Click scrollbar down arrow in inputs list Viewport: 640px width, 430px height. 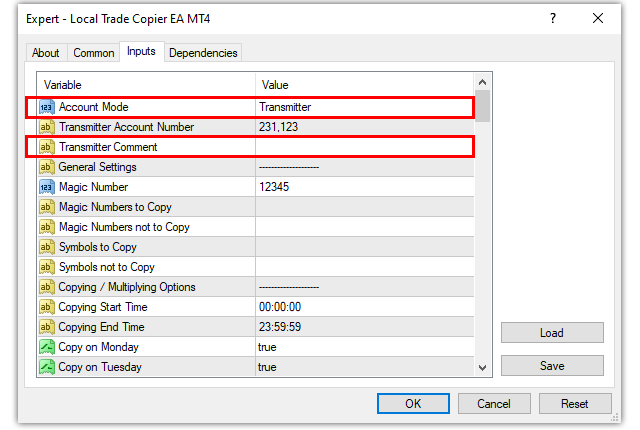[x=482, y=368]
